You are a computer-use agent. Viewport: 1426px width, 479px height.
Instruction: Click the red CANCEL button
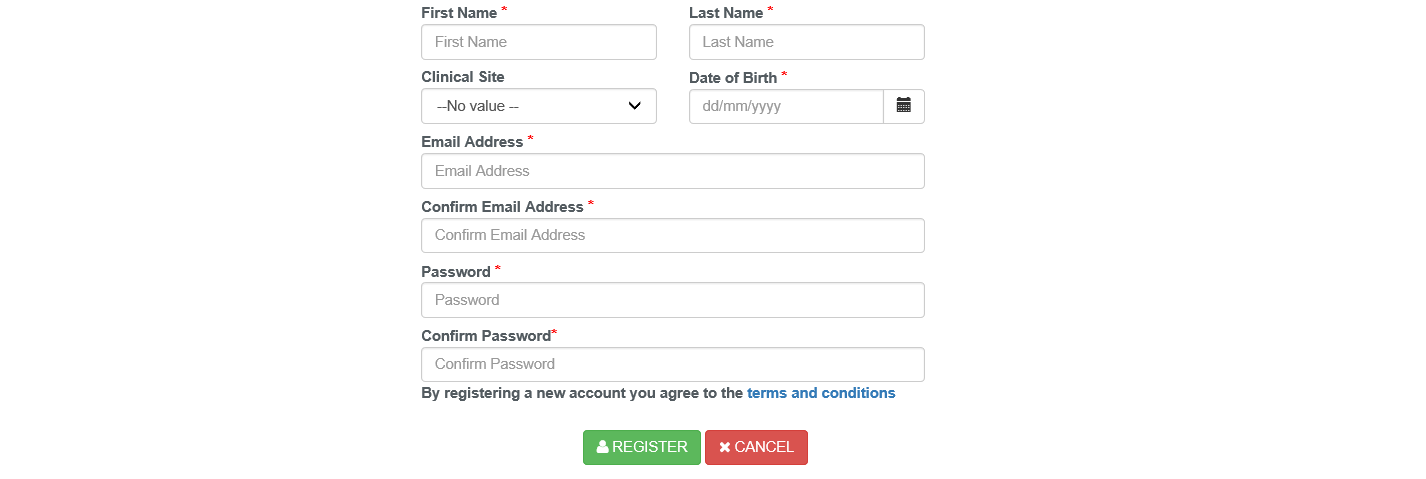pos(756,447)
